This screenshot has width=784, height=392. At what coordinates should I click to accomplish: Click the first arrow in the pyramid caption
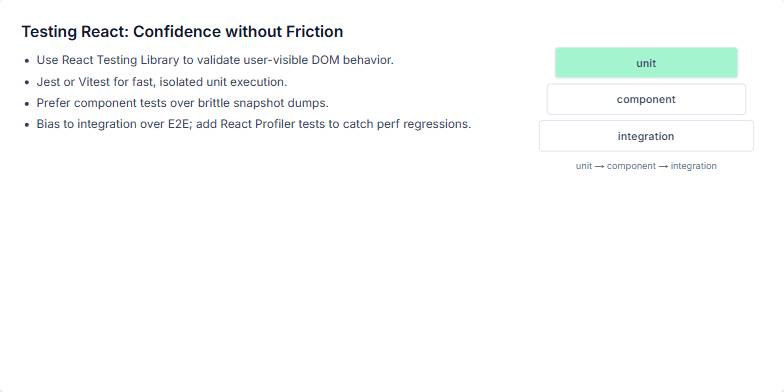pyautogui.click(x=600, y=166)
